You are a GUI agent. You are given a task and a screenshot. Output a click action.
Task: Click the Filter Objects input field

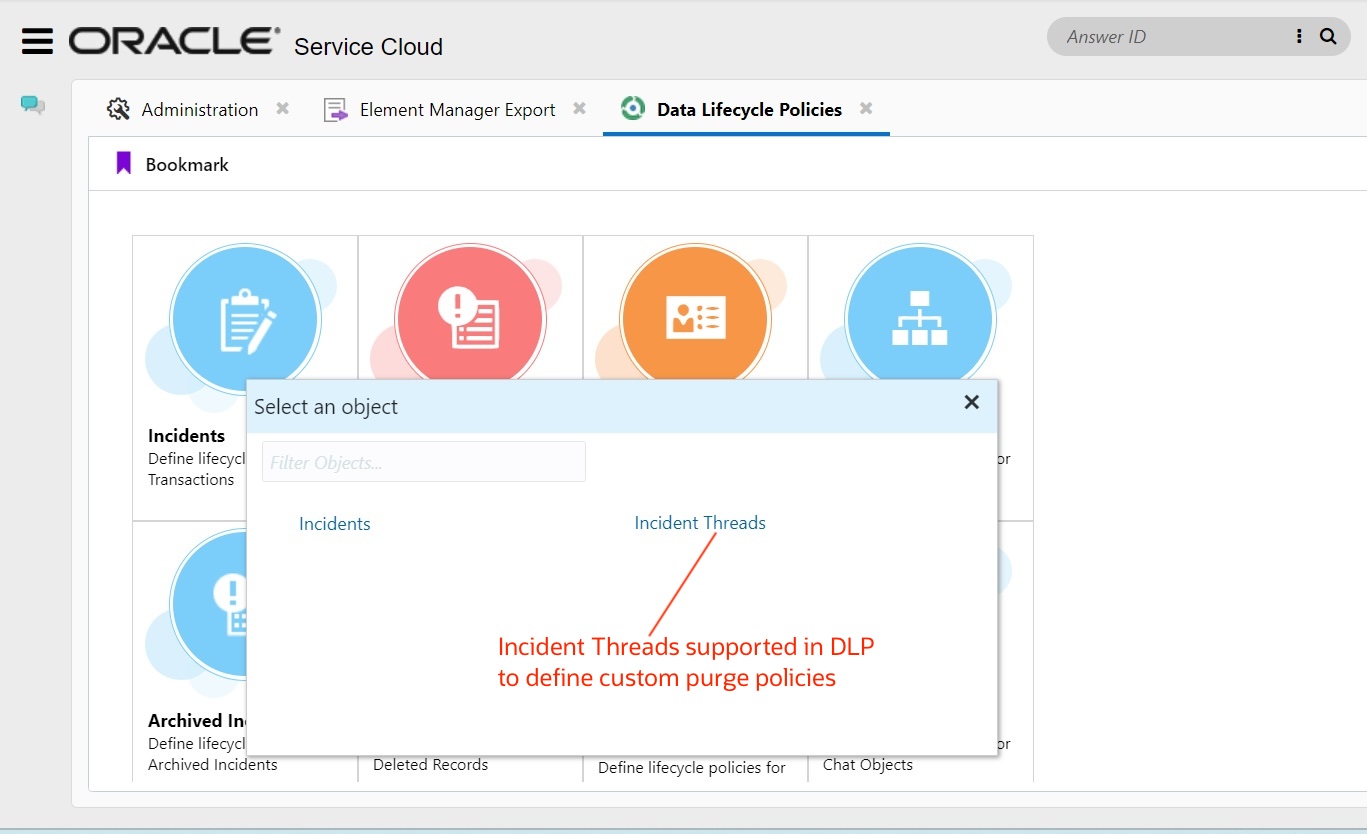[424, 462]
